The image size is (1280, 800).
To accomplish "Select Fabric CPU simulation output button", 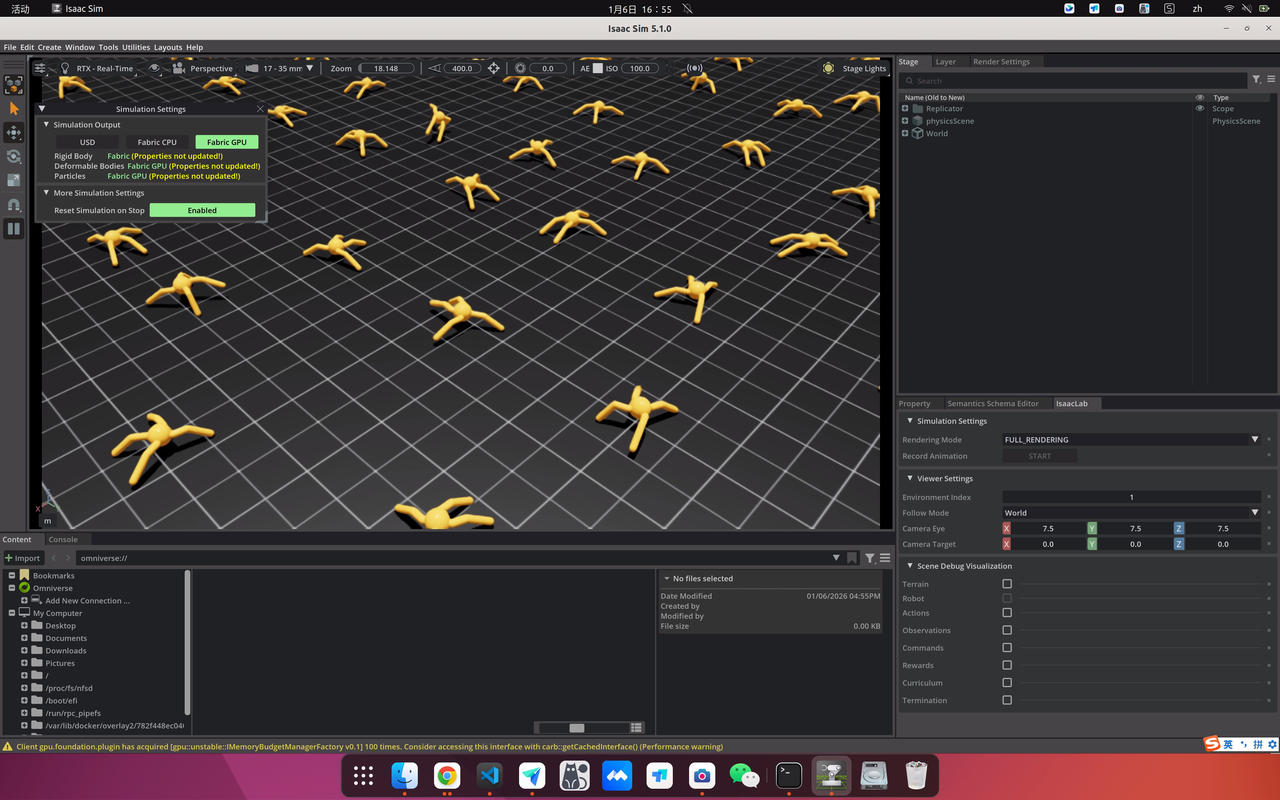I will [x=157, y=142].
